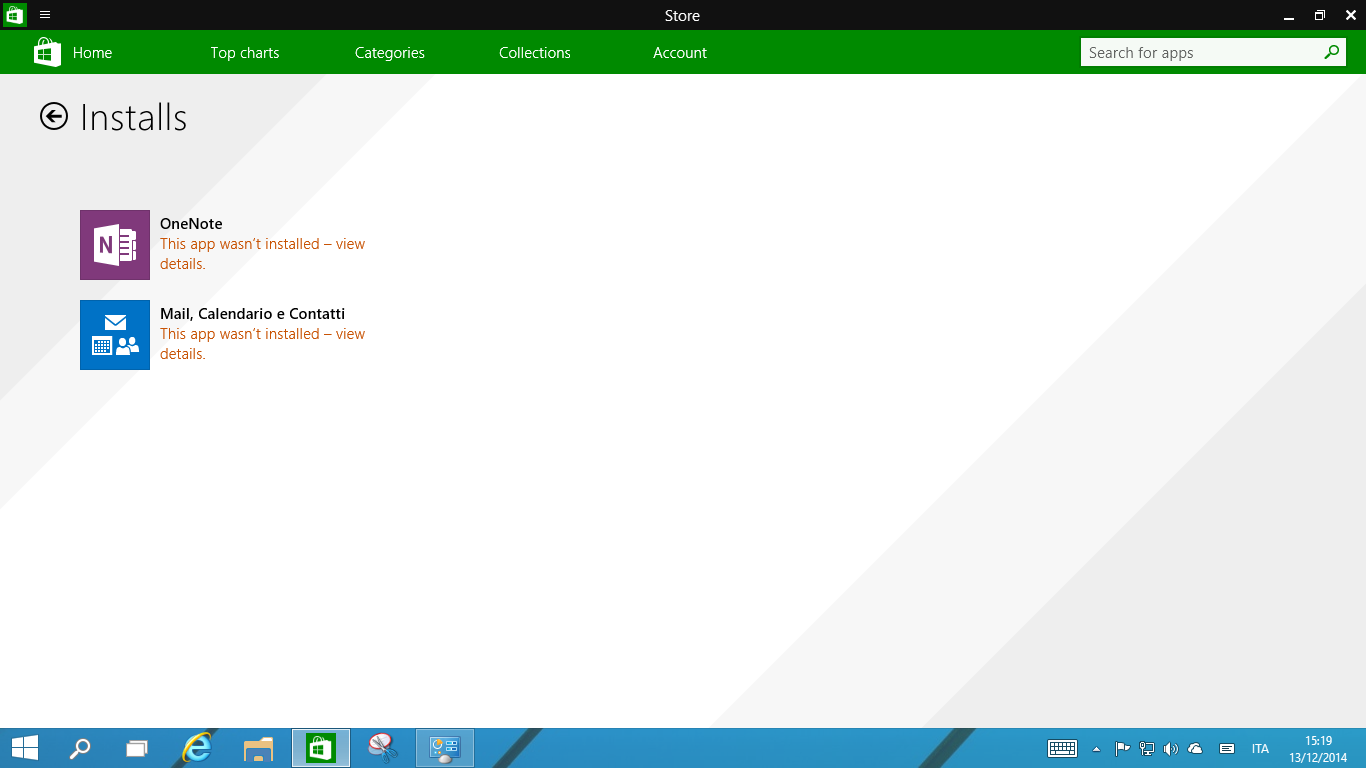Open Action Center flag icon
Screen dimensions: 1366x768
(1122, 748)
